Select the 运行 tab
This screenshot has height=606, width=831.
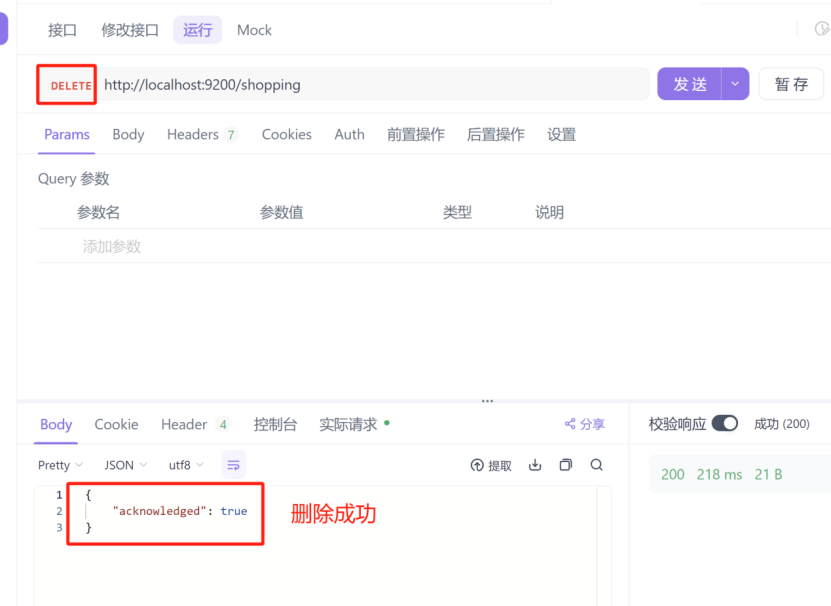[198, 30]
